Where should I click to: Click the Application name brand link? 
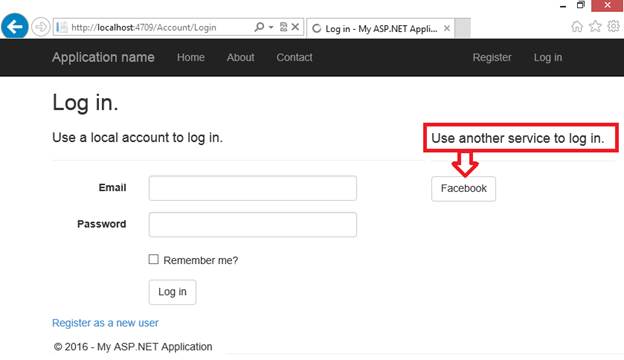coord(103,57)
